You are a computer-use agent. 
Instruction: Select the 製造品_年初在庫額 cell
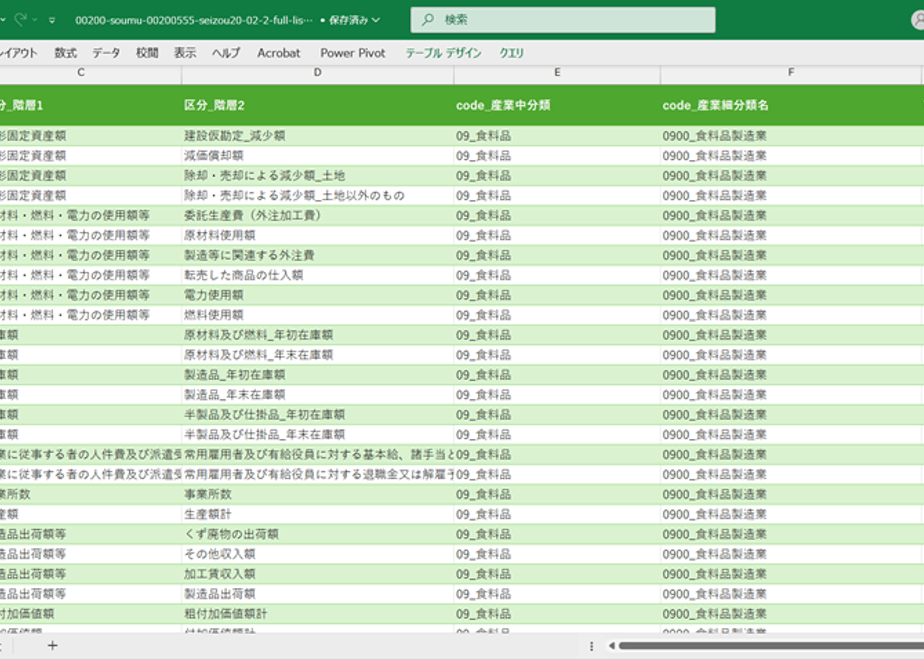[x=318, y=375]
